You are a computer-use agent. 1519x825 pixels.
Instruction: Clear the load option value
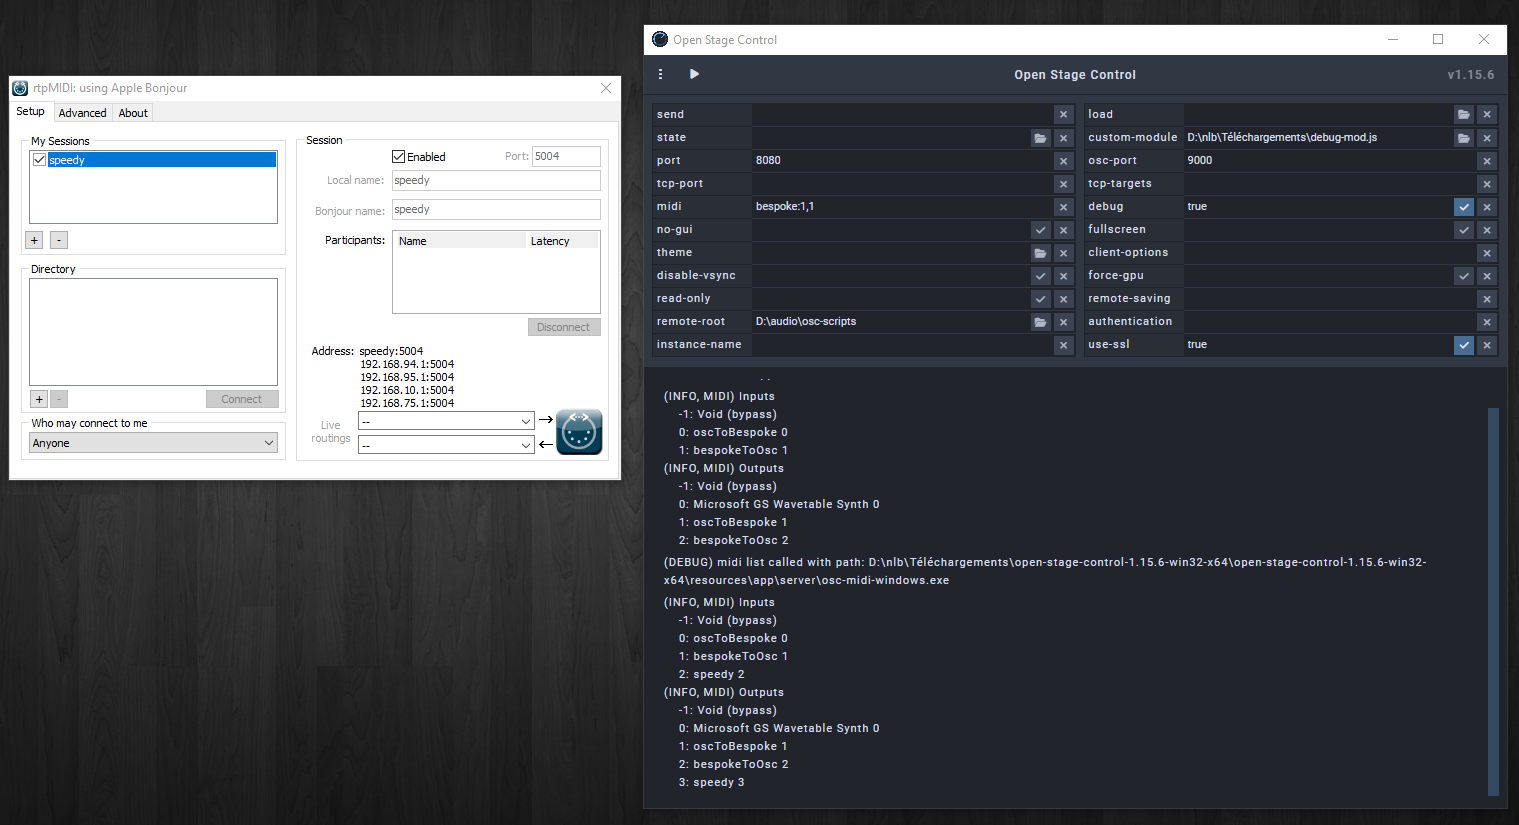[x=1487, y=115]
